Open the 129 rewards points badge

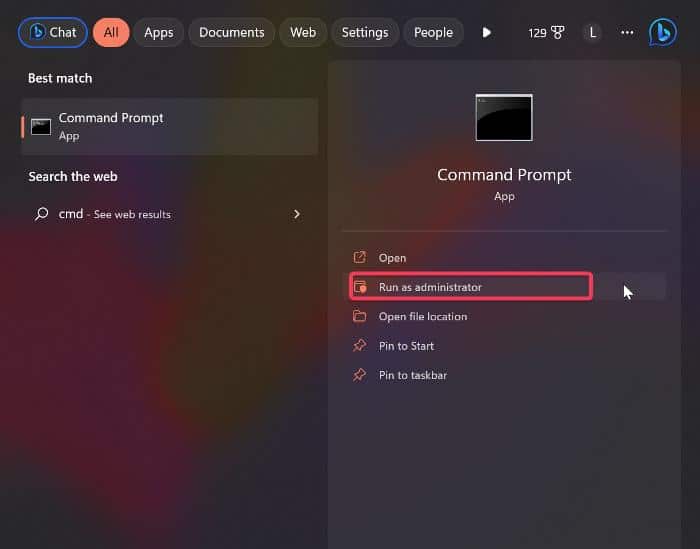tap(546, 33)
